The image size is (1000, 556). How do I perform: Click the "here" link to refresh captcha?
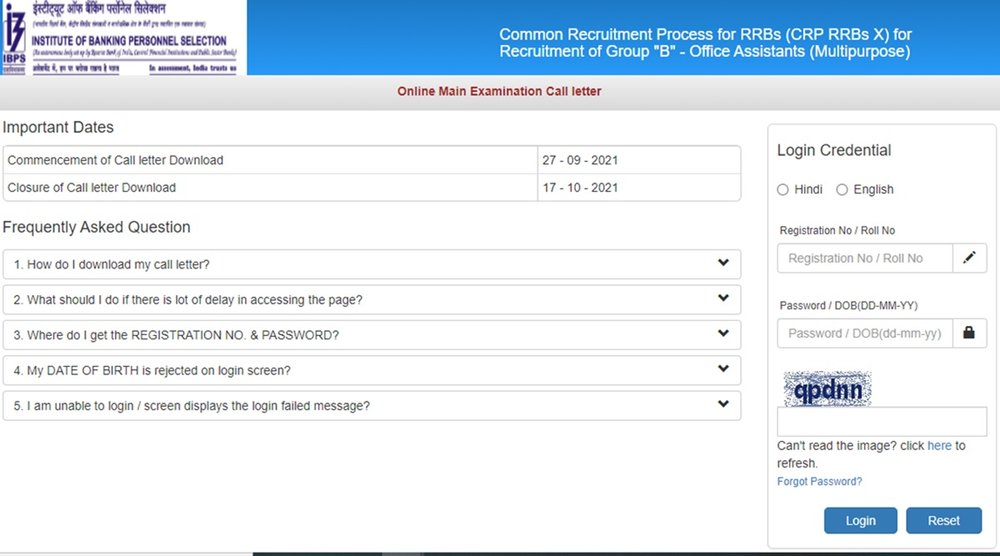pos(939,446)
